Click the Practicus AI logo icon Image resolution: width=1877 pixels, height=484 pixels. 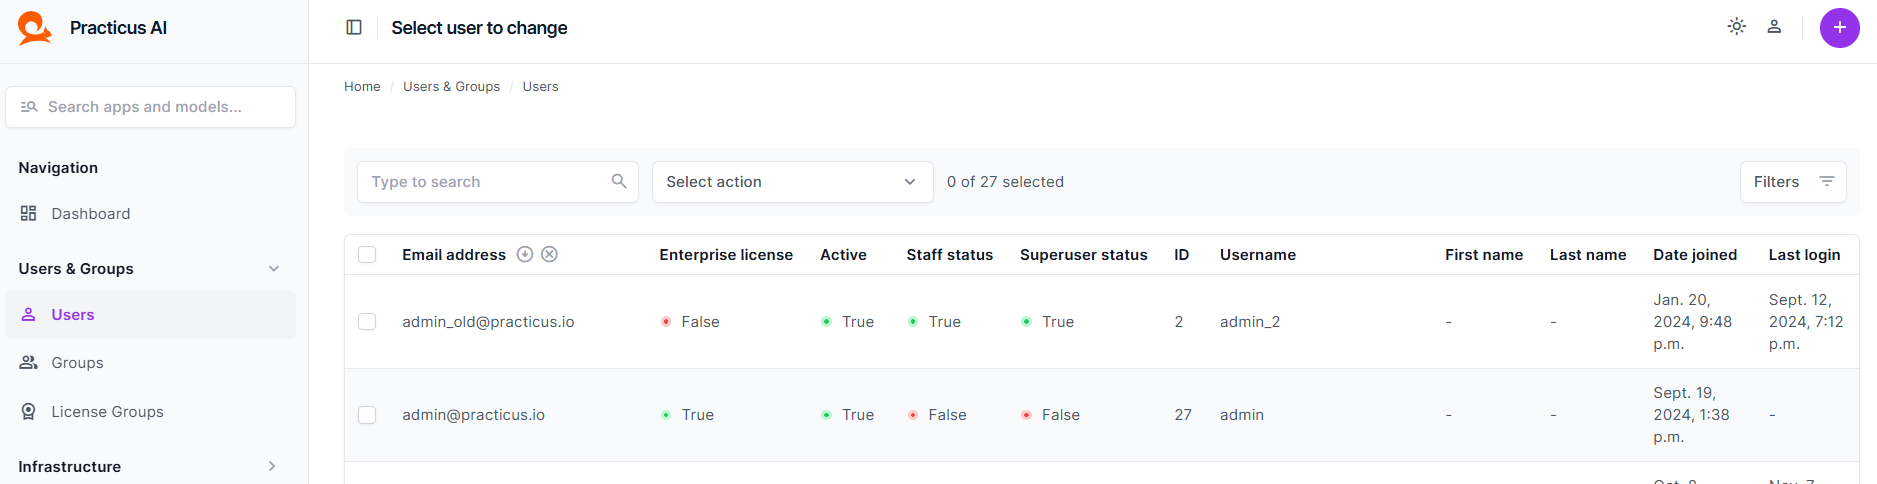click(x=34, y=28)
